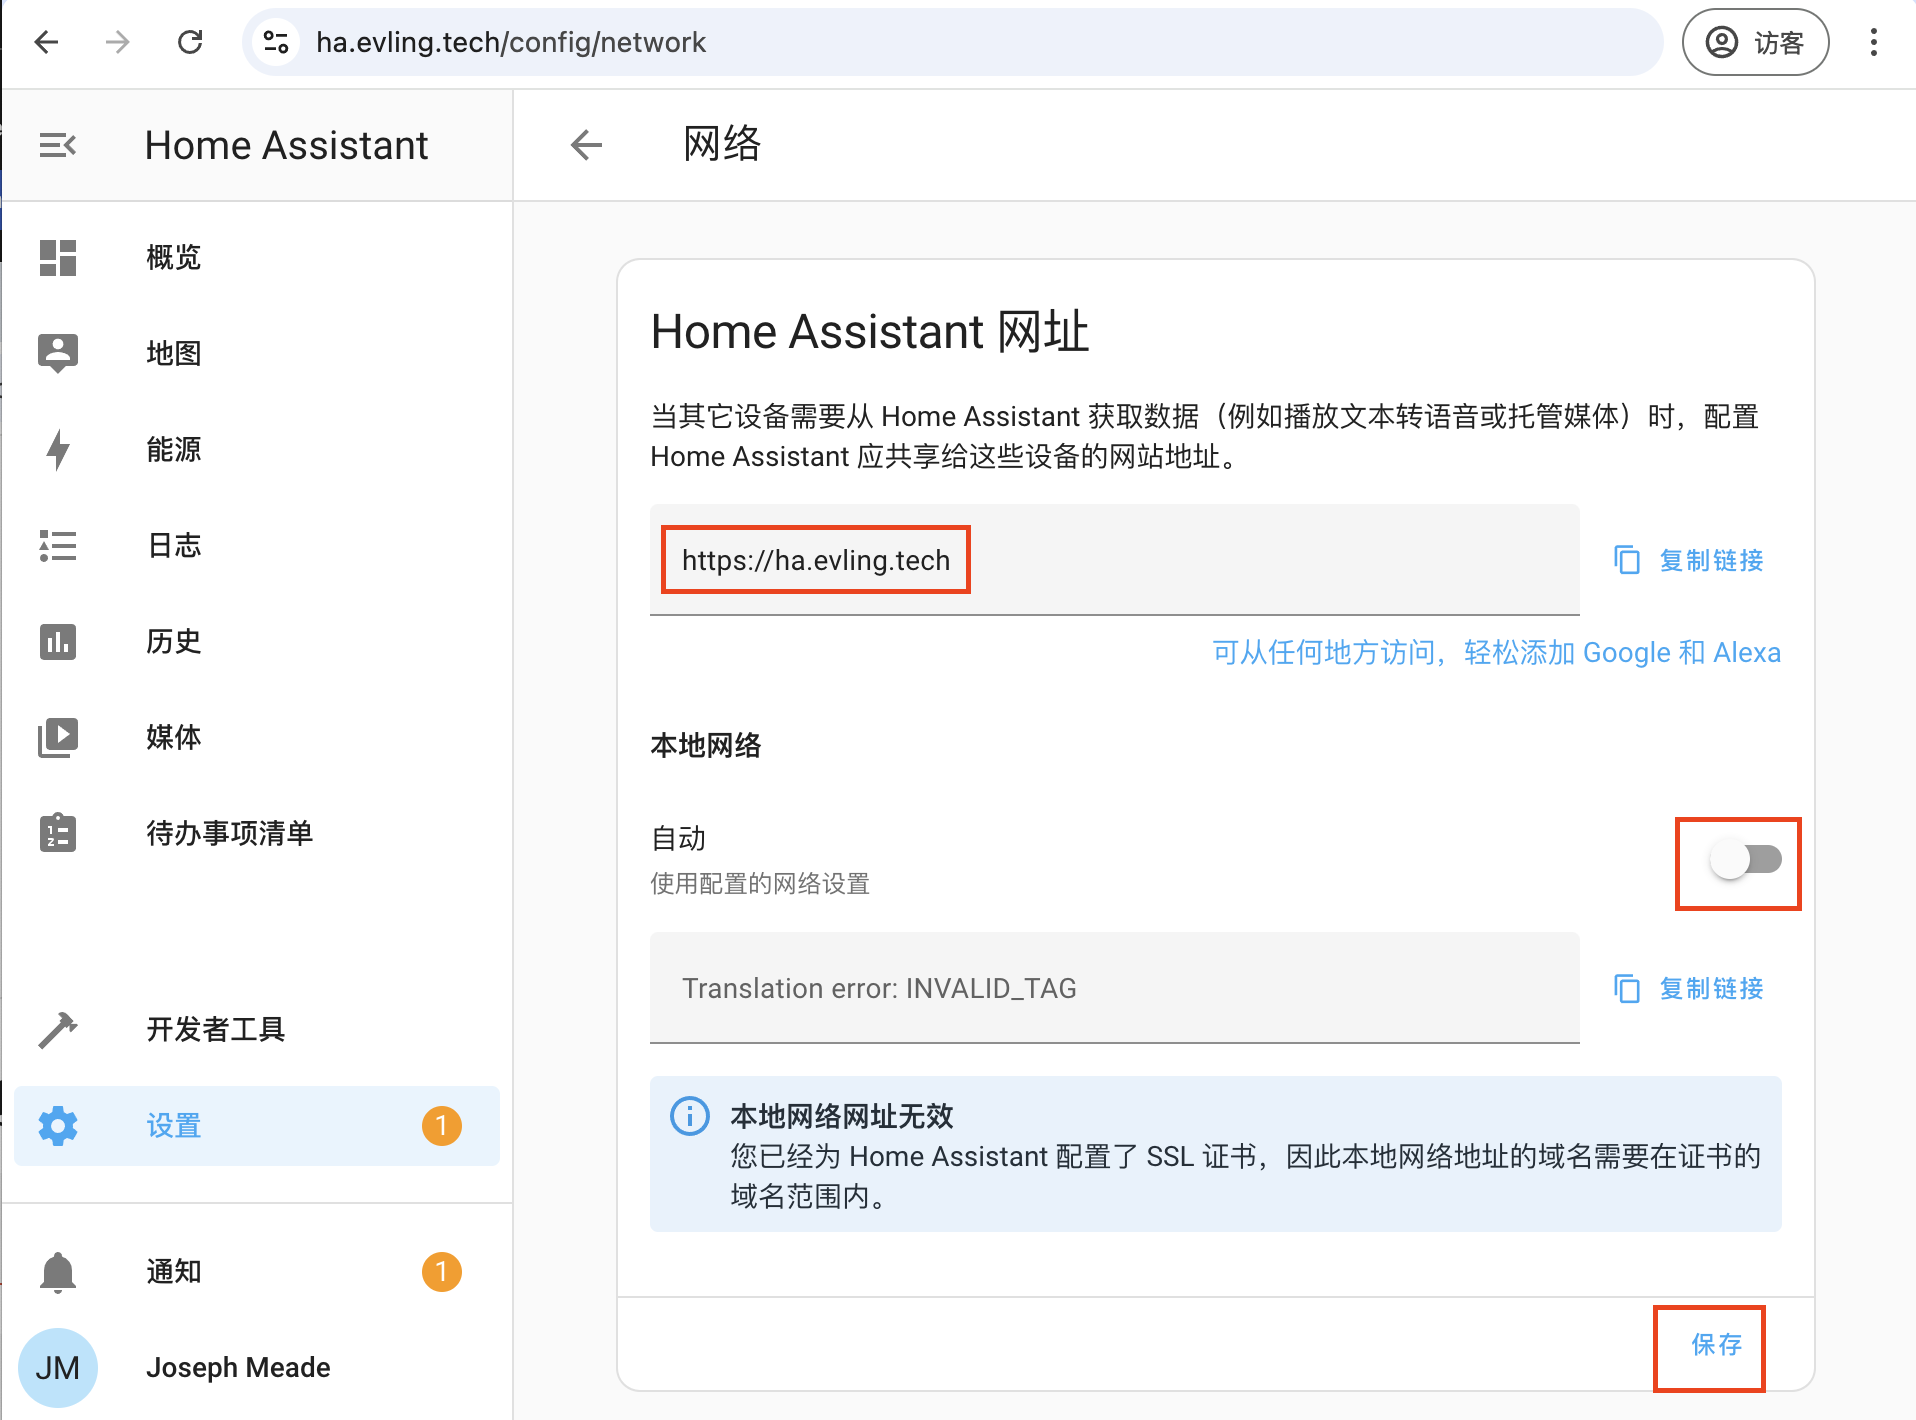Open 概览 overview dashboard icon
The height and width of the screenshot is (1420, 1916).
(x=58, y=257)
